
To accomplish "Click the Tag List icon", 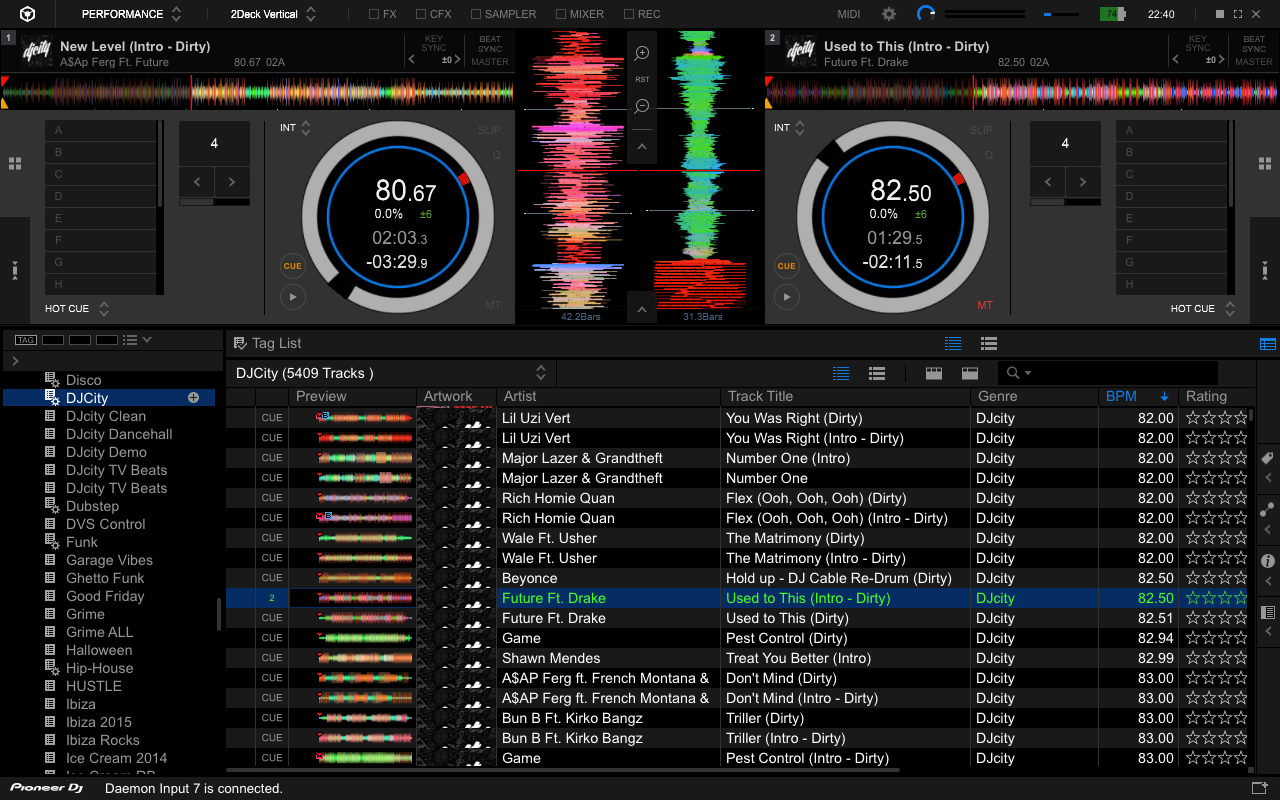I will pyautogui.click(x=240, y=343).
